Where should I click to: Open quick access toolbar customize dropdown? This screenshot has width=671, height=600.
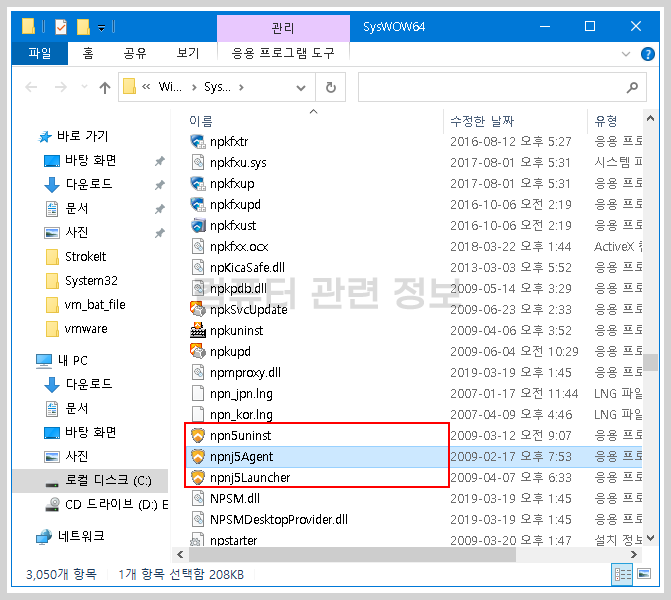101,28
